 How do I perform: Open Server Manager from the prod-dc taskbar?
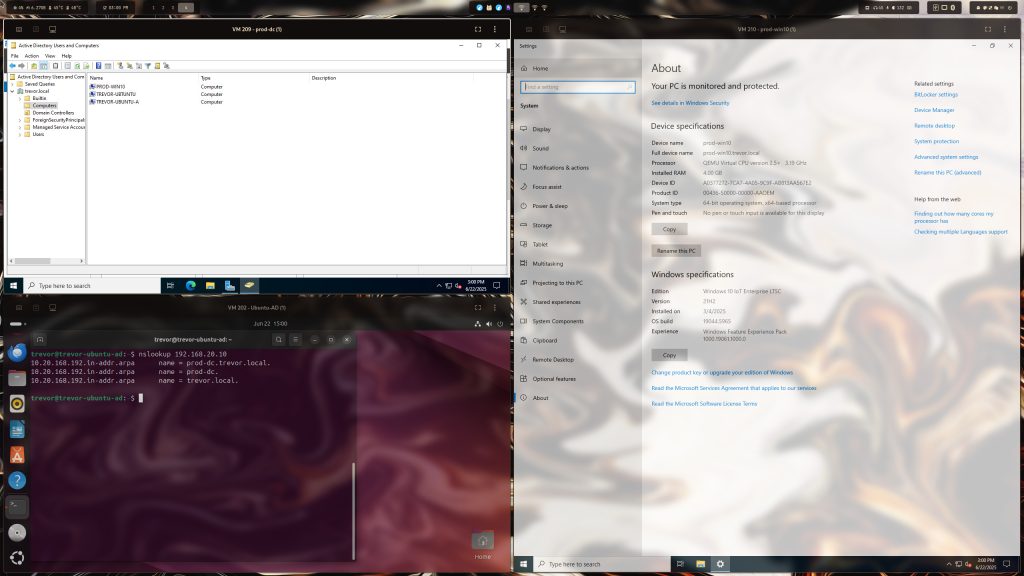[x=230, y=285]
